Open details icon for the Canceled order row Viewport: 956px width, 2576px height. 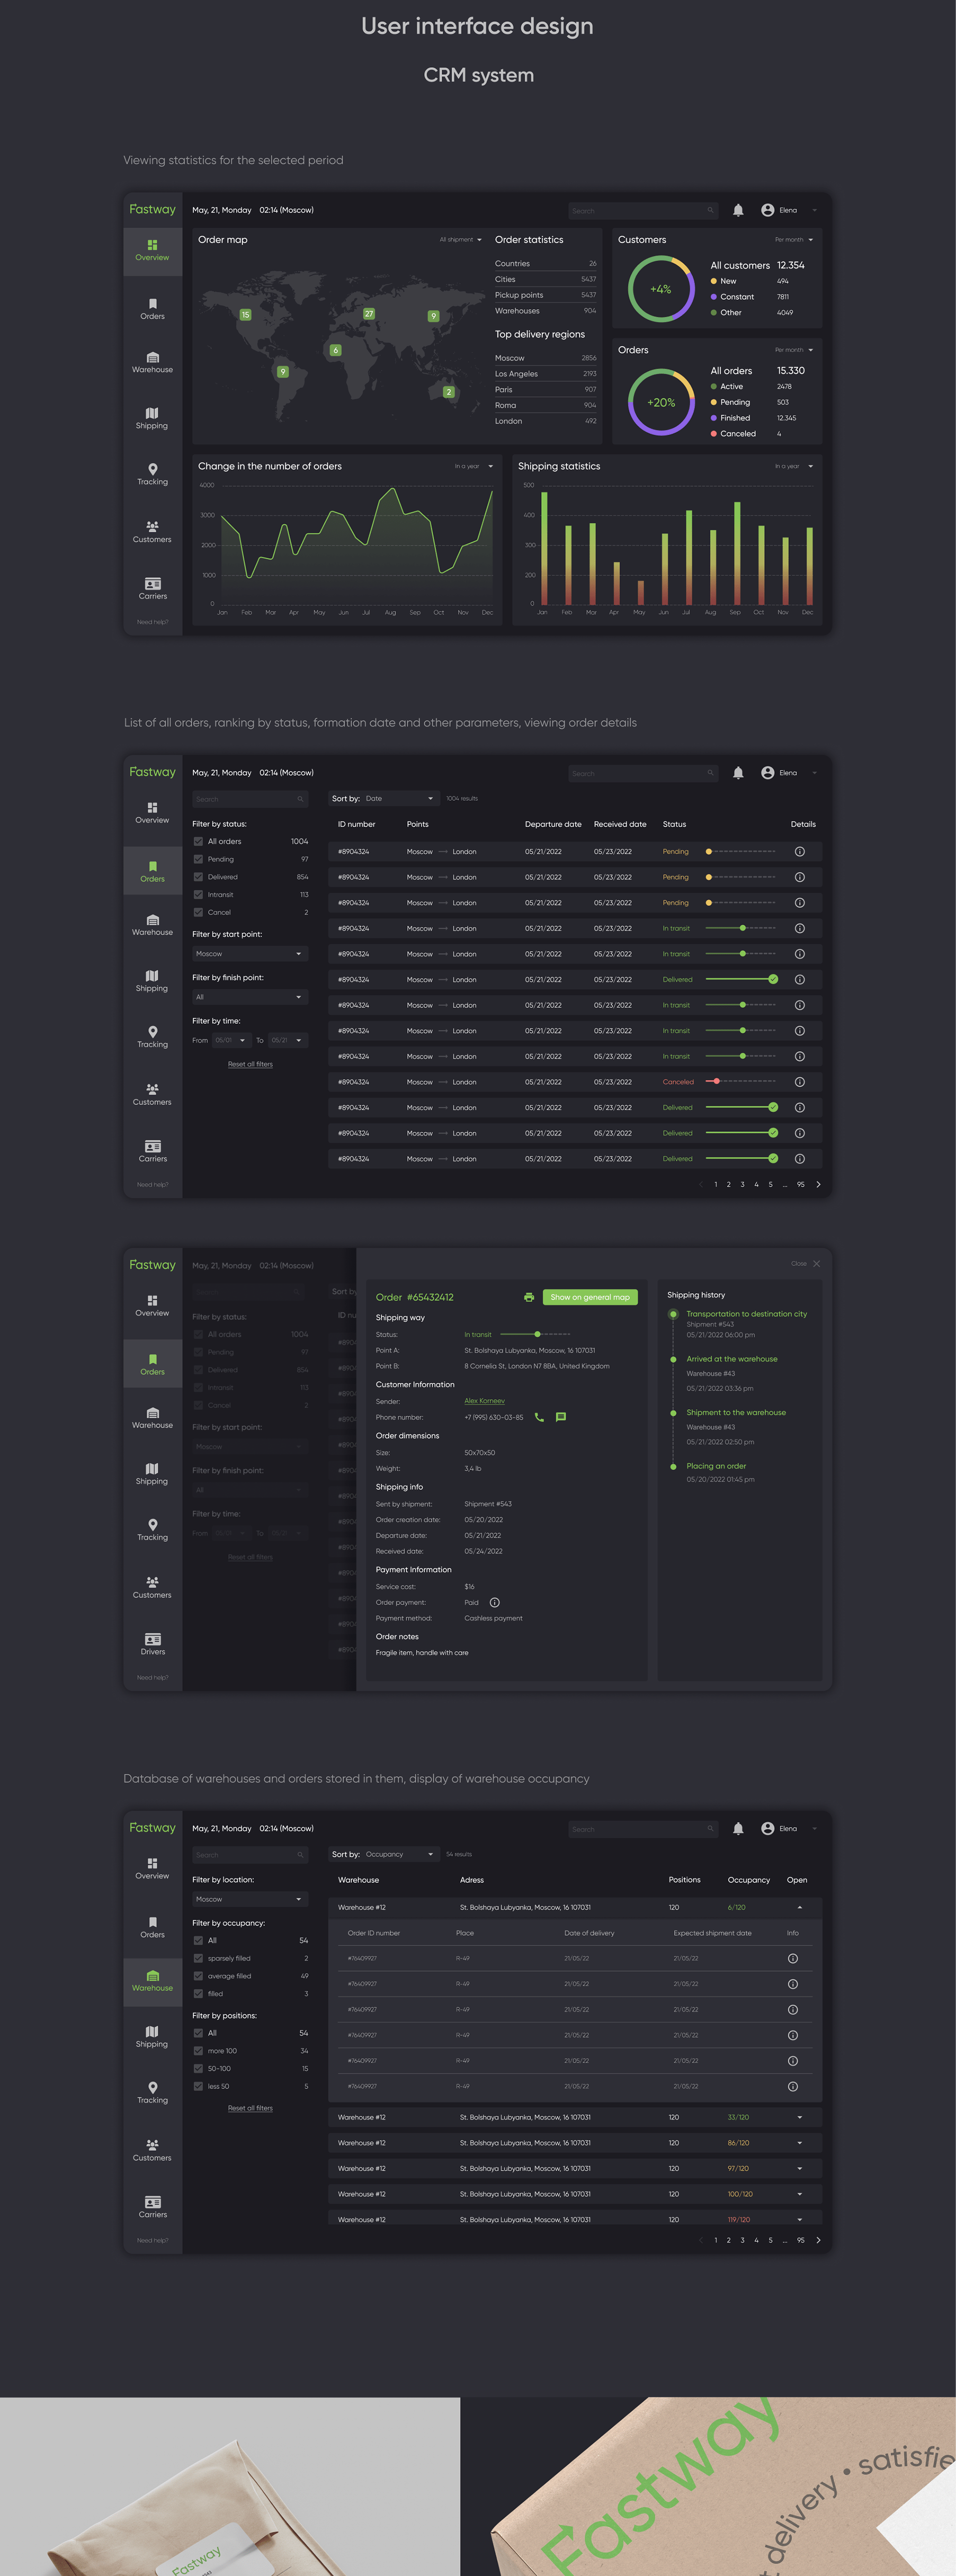[799, 1082]
